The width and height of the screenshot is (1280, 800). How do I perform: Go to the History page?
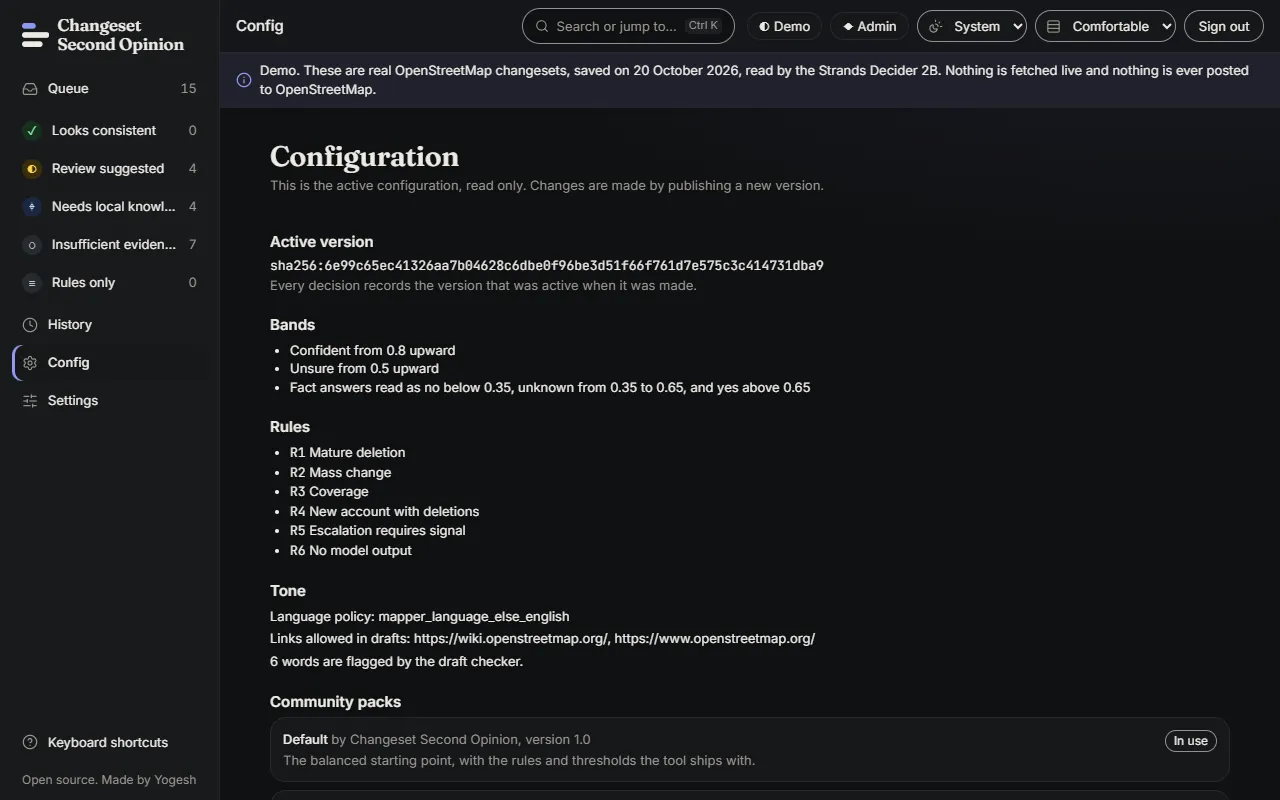[109, 324]
